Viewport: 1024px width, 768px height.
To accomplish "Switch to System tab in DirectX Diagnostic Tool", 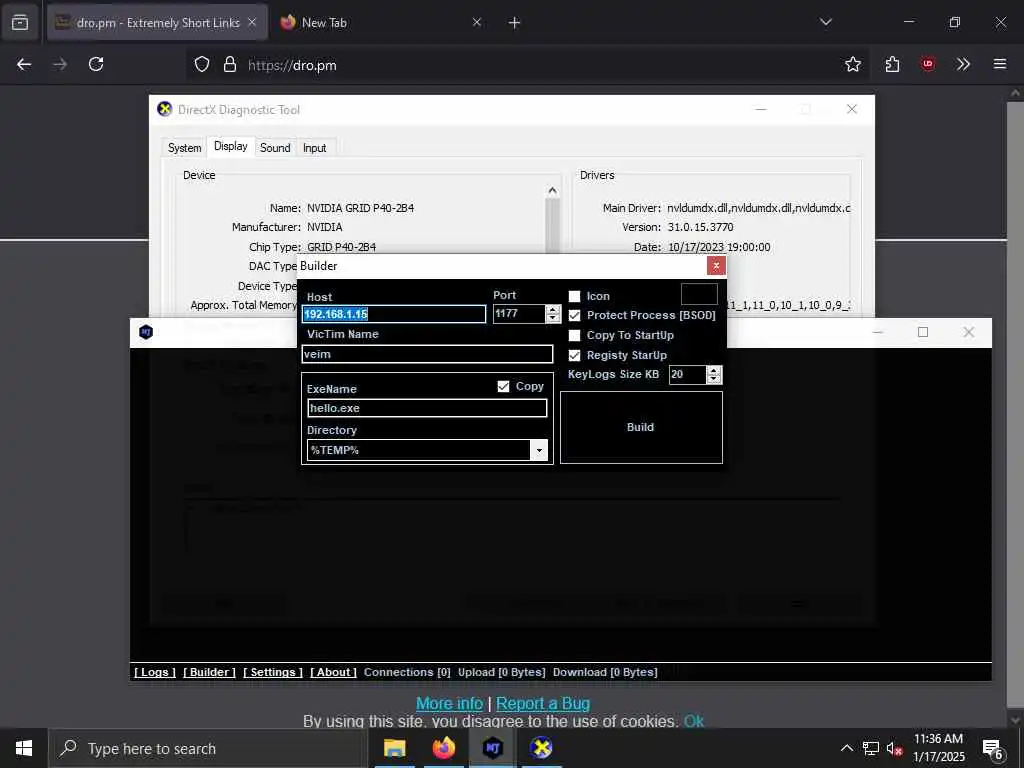I will [185, 148].
